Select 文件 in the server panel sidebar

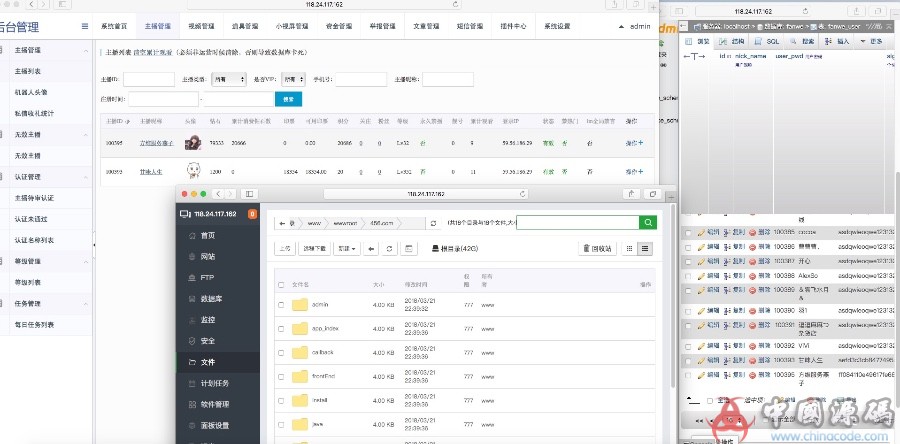point(218,362)
